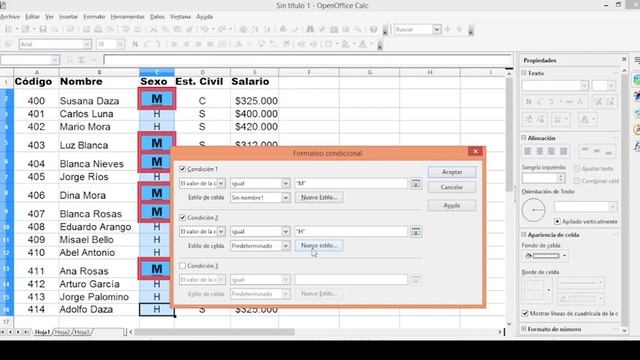Close the Formateo condicional dialog
The width and height of the screenshot is (640, 360).
(x=476, y=151)
